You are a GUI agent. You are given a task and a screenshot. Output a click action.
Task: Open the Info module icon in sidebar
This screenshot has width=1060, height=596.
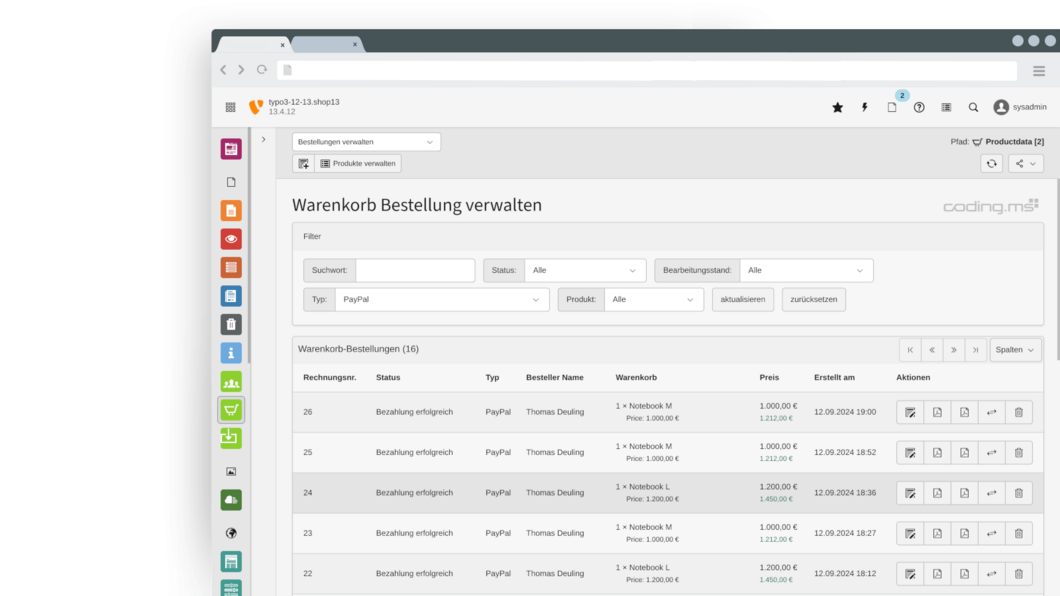click(230, 352)
